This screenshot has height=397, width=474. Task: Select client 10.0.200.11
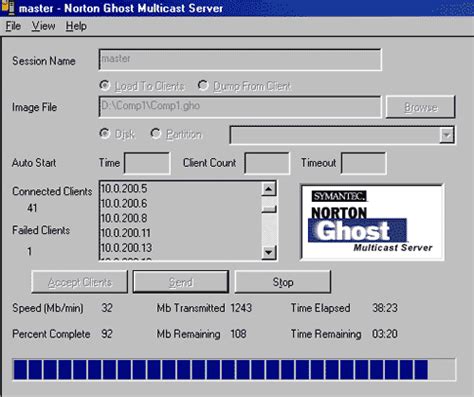180,233
